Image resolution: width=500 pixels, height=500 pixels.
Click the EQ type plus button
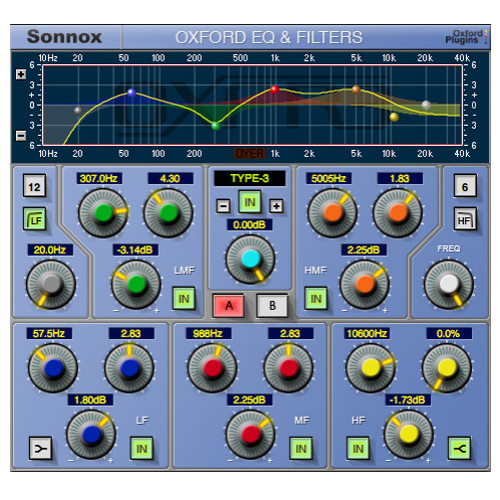pos(276,206)
